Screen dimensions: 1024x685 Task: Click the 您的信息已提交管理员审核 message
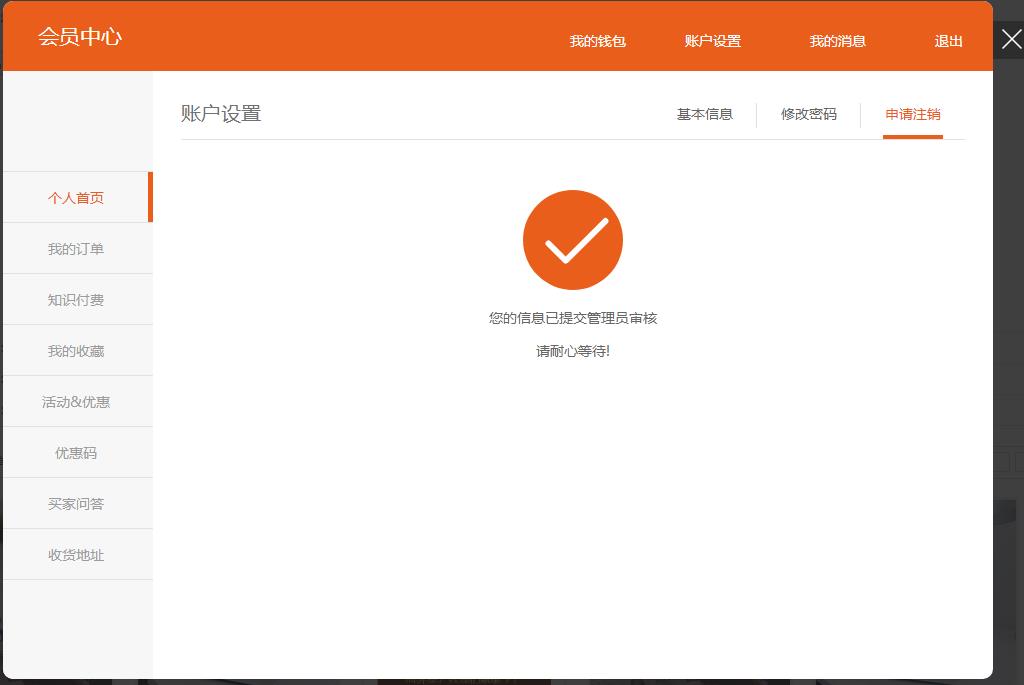point(572,318)
